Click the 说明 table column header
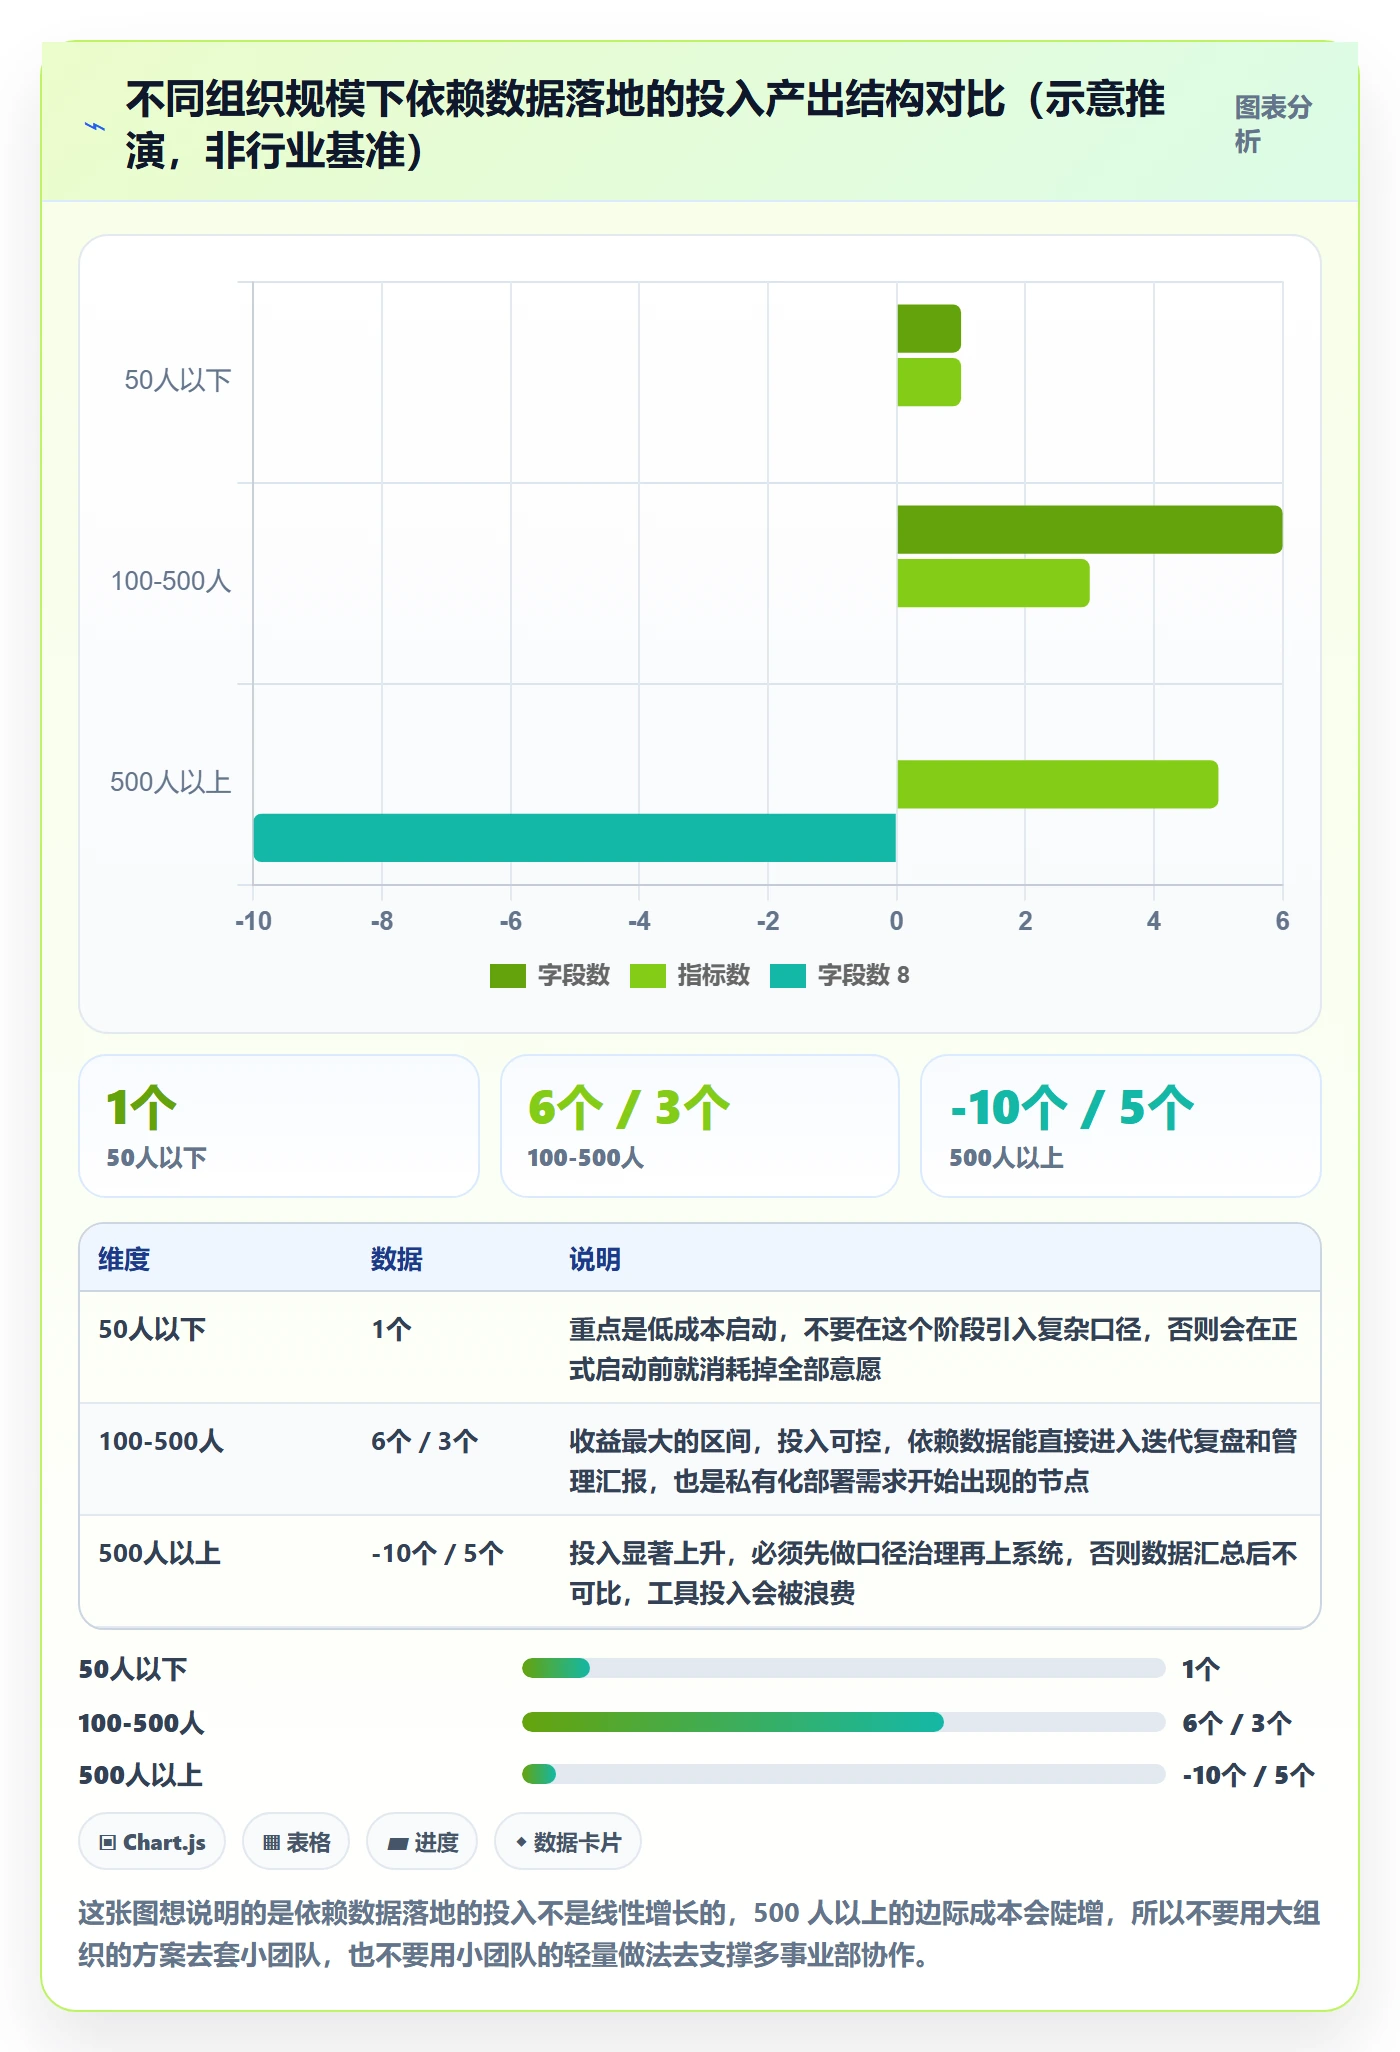Viewport: 1400px width, 2052px height. tap(595, 1259)
